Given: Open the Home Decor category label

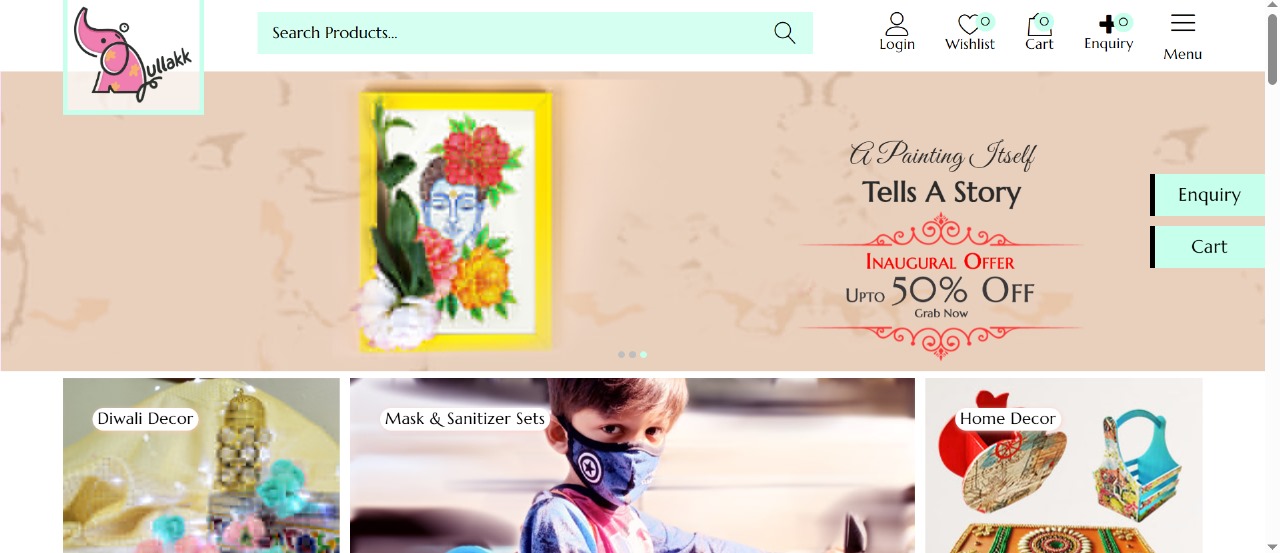Looking at the screenshot, I should [x=1008, y=419].
